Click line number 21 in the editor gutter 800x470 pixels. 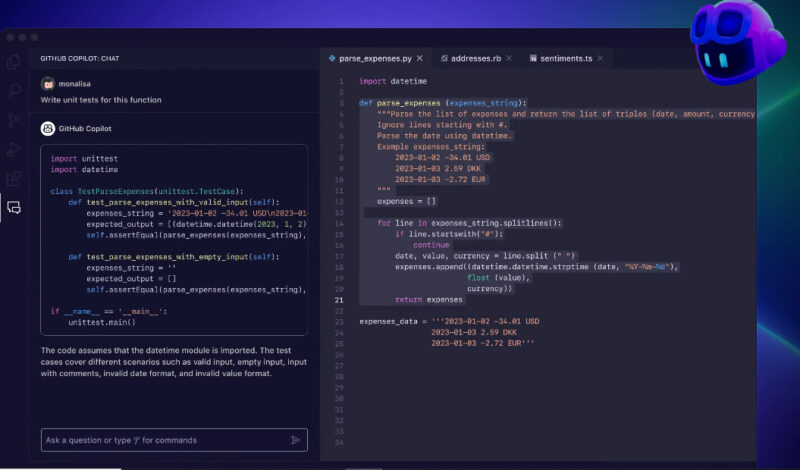(339, 300)
